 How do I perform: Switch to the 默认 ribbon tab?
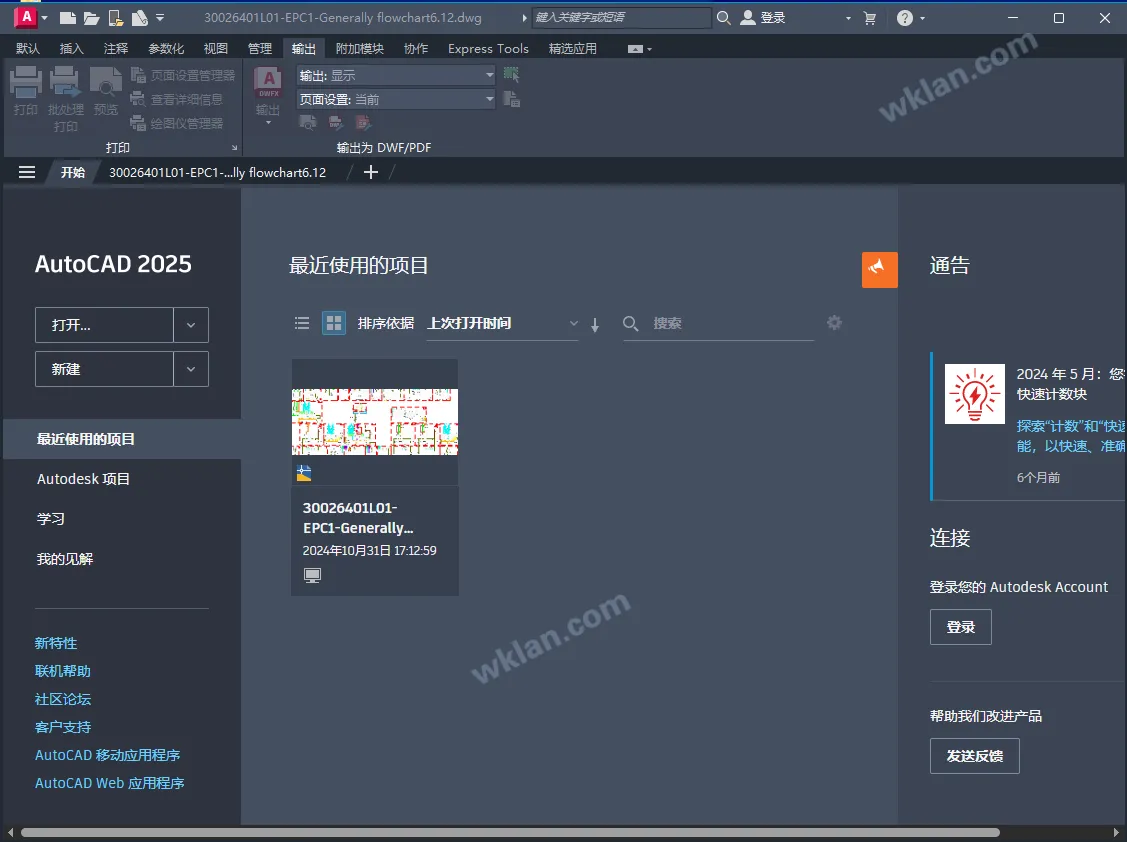point(27,48)
